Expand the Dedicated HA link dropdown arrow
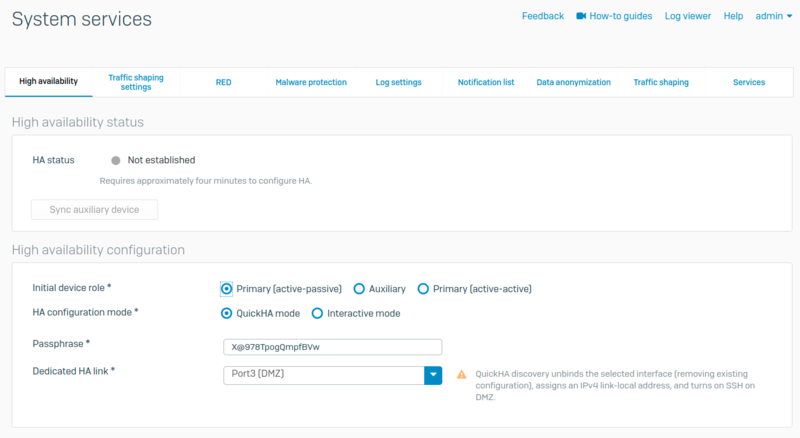Screen dimensions: 800x438 point(433,375)
